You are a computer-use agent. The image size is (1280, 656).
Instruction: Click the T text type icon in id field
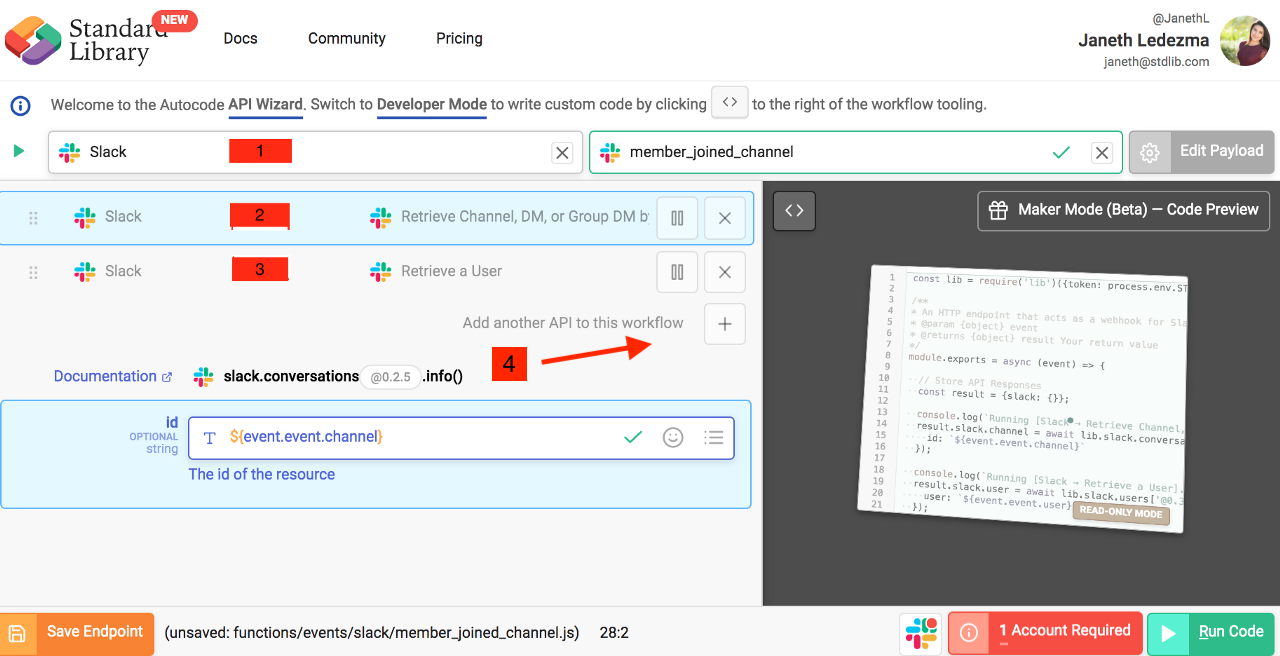click(x=209, y=438)
